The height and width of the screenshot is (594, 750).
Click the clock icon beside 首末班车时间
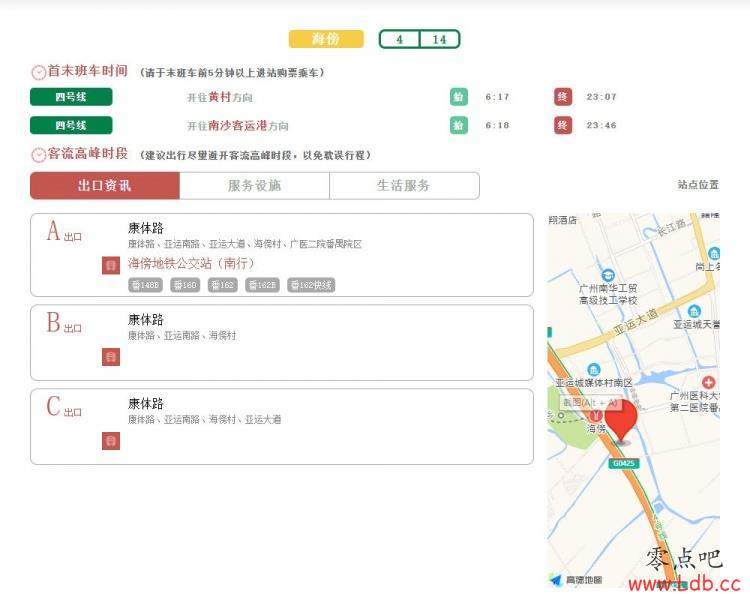[x=38, y=72]
